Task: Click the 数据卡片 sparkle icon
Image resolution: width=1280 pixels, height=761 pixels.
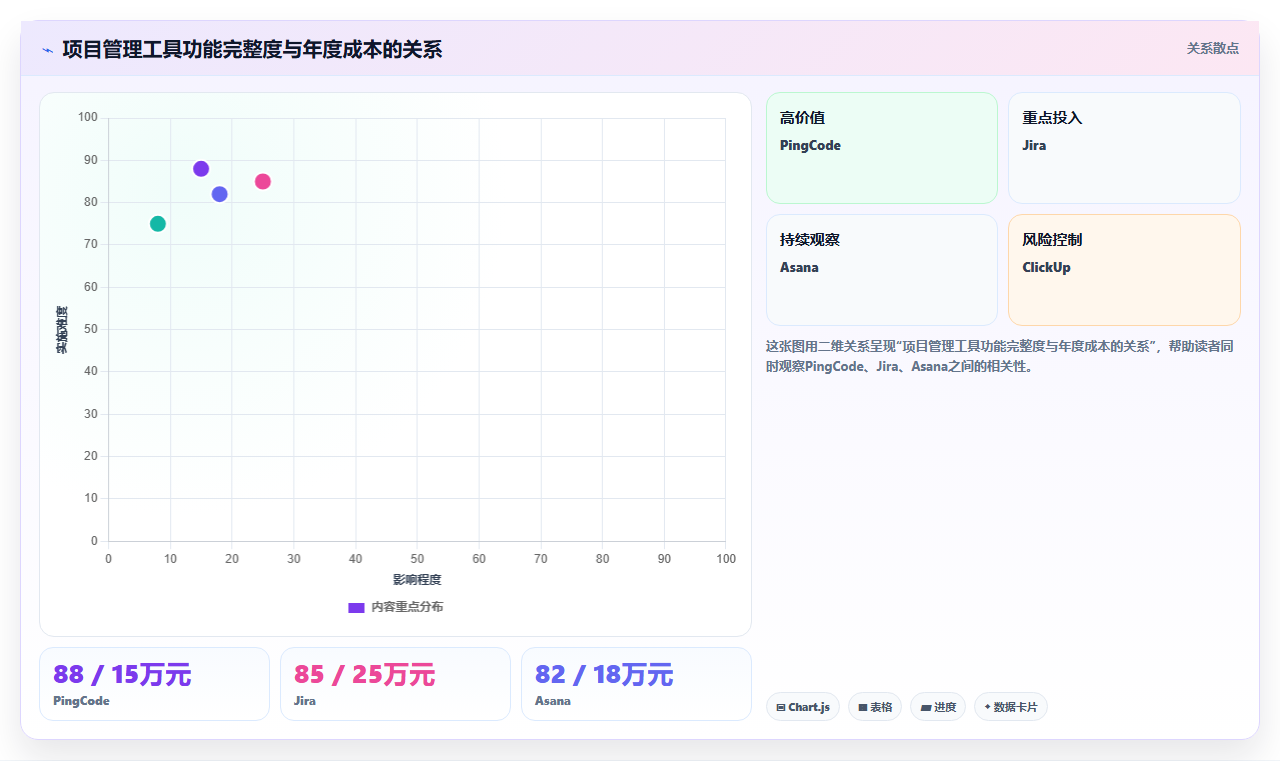Action: (x=987, y=707)
